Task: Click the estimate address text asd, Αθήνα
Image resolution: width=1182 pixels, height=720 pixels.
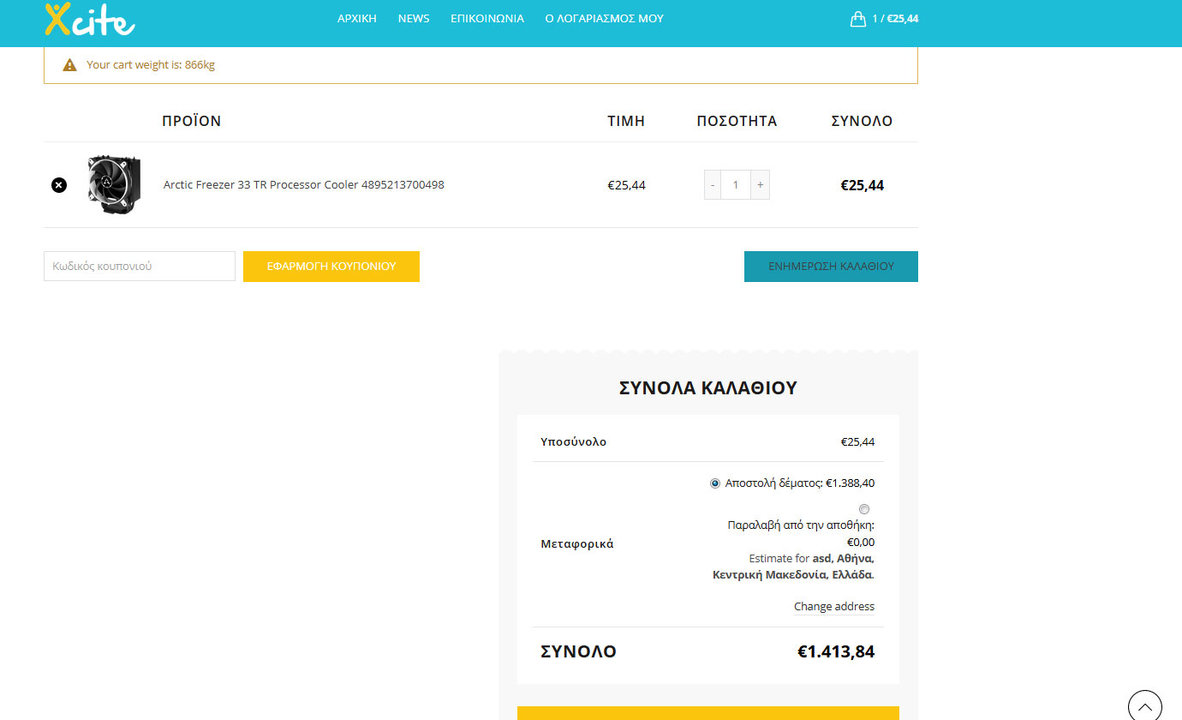Action: (x=843, y=559)
